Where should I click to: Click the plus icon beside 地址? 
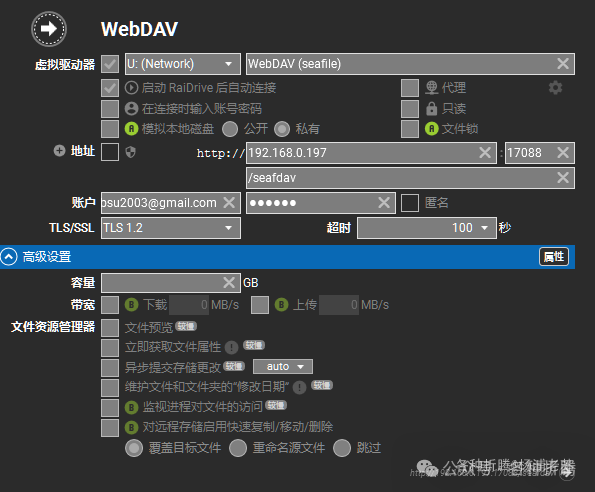pos(59,151)
